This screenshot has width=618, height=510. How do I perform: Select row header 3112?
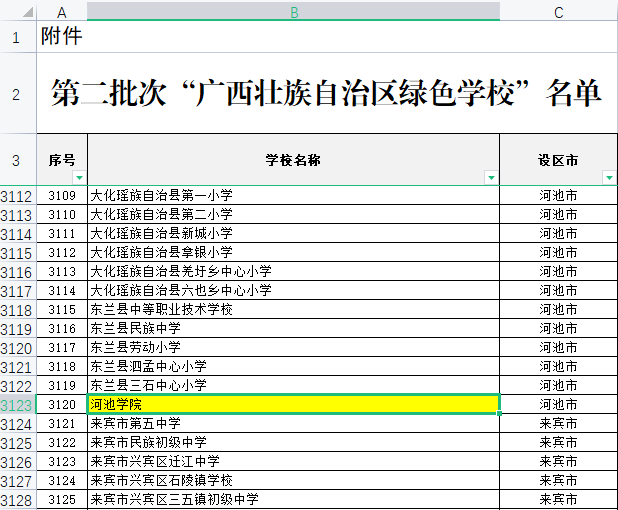click(x=17, y=196)
